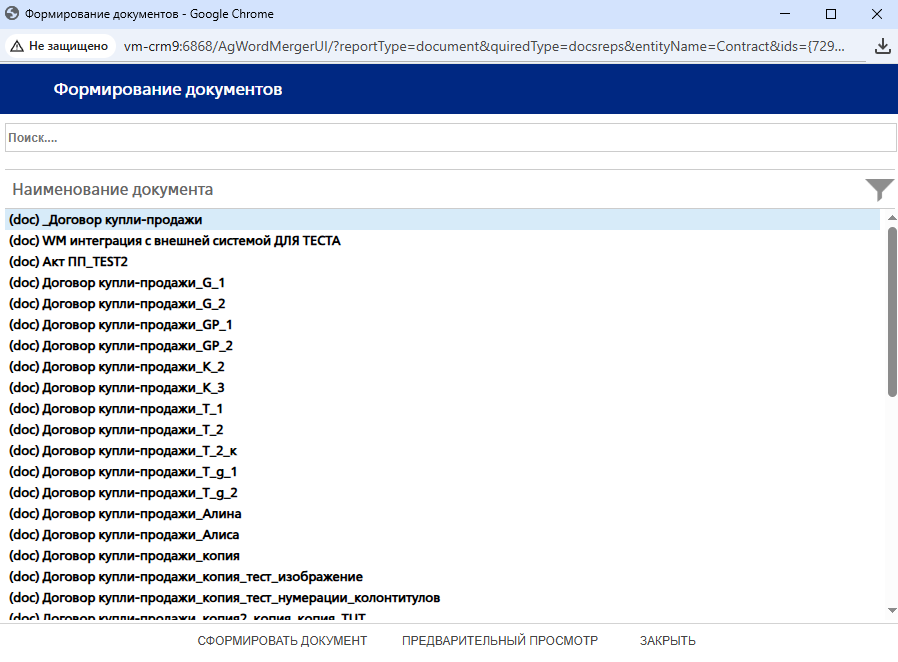Select '(doc) _Договор купли-продажи' item
The width and height of the screenshot is (898, 662).
(x=106, y=220)
